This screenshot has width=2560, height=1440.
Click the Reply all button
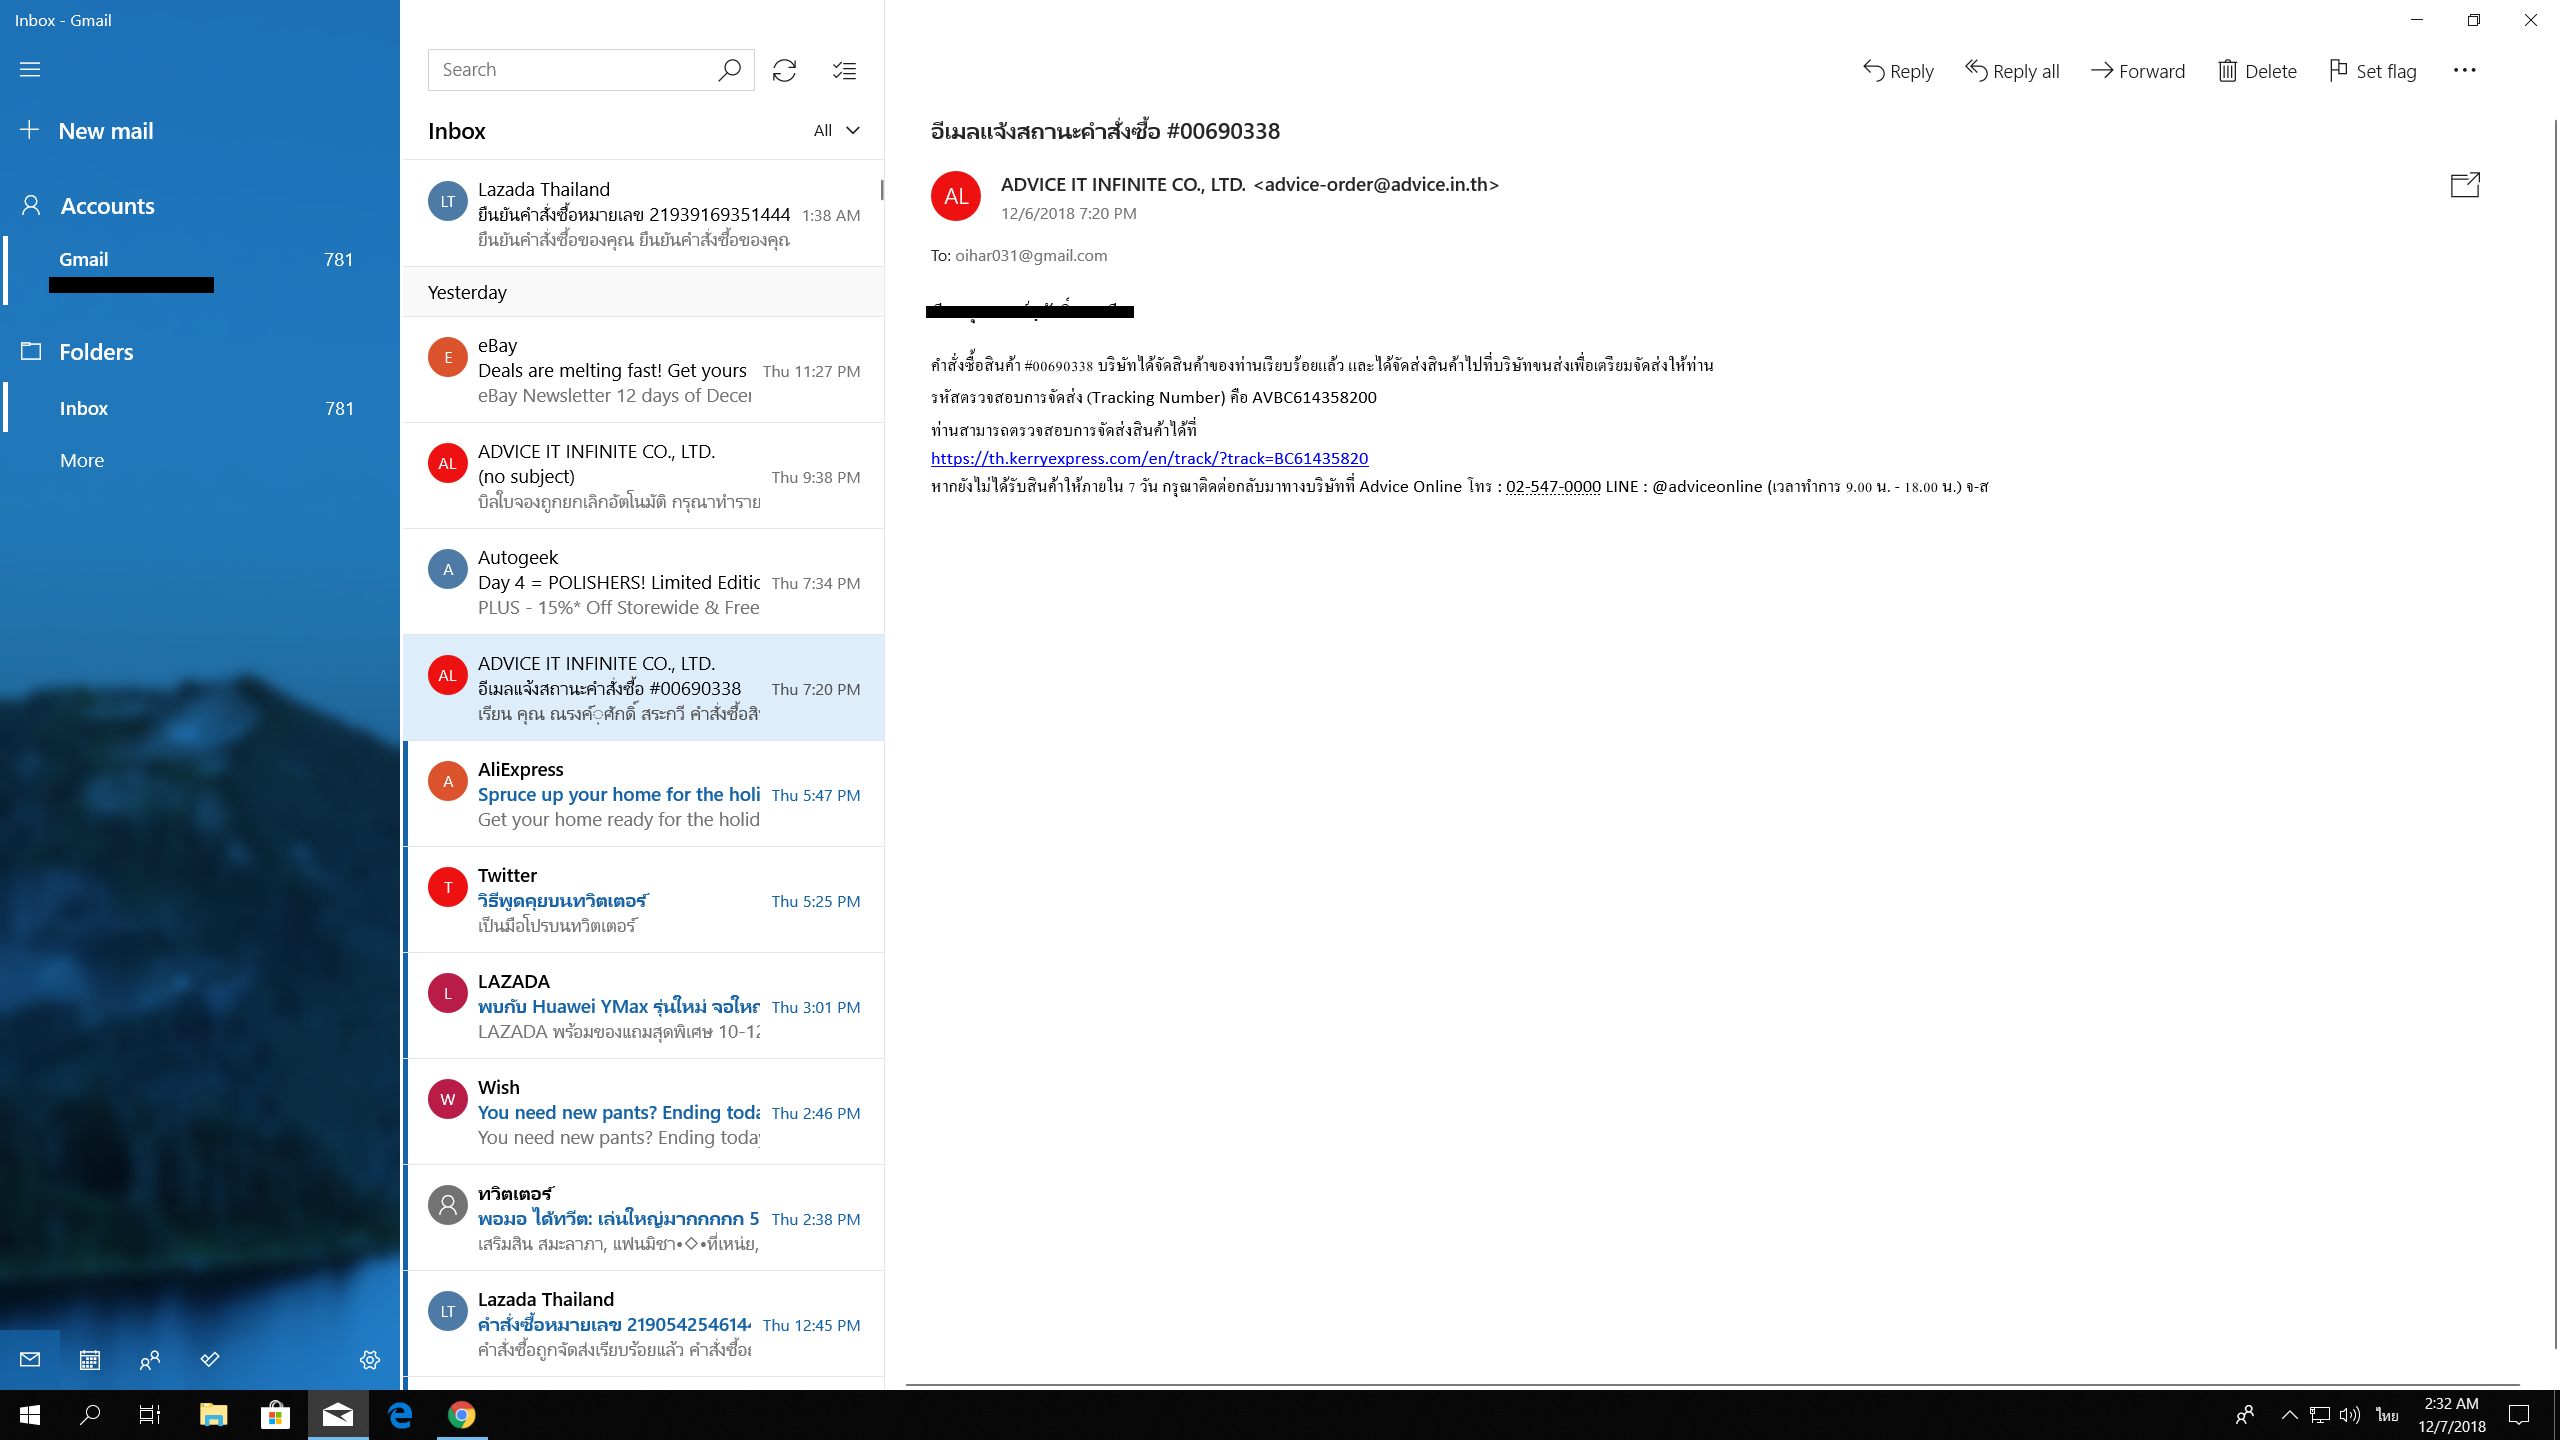[2013, 71]
